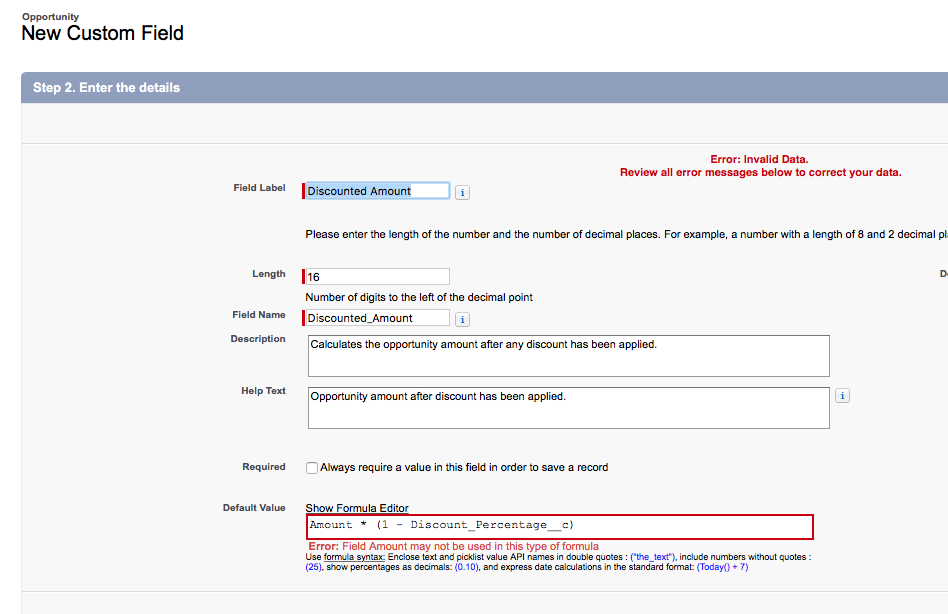The image size is (948, 614).
Task: Click into the Length input field
Action: [x=378, y=277]
